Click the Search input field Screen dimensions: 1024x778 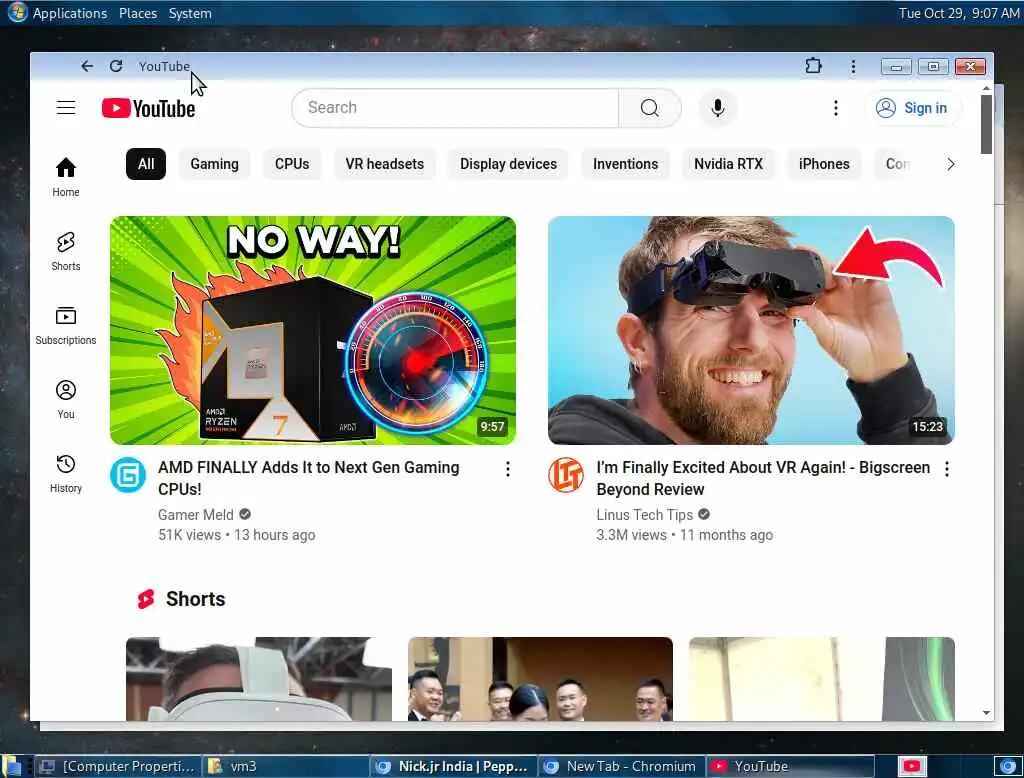(x=455, y=108)
